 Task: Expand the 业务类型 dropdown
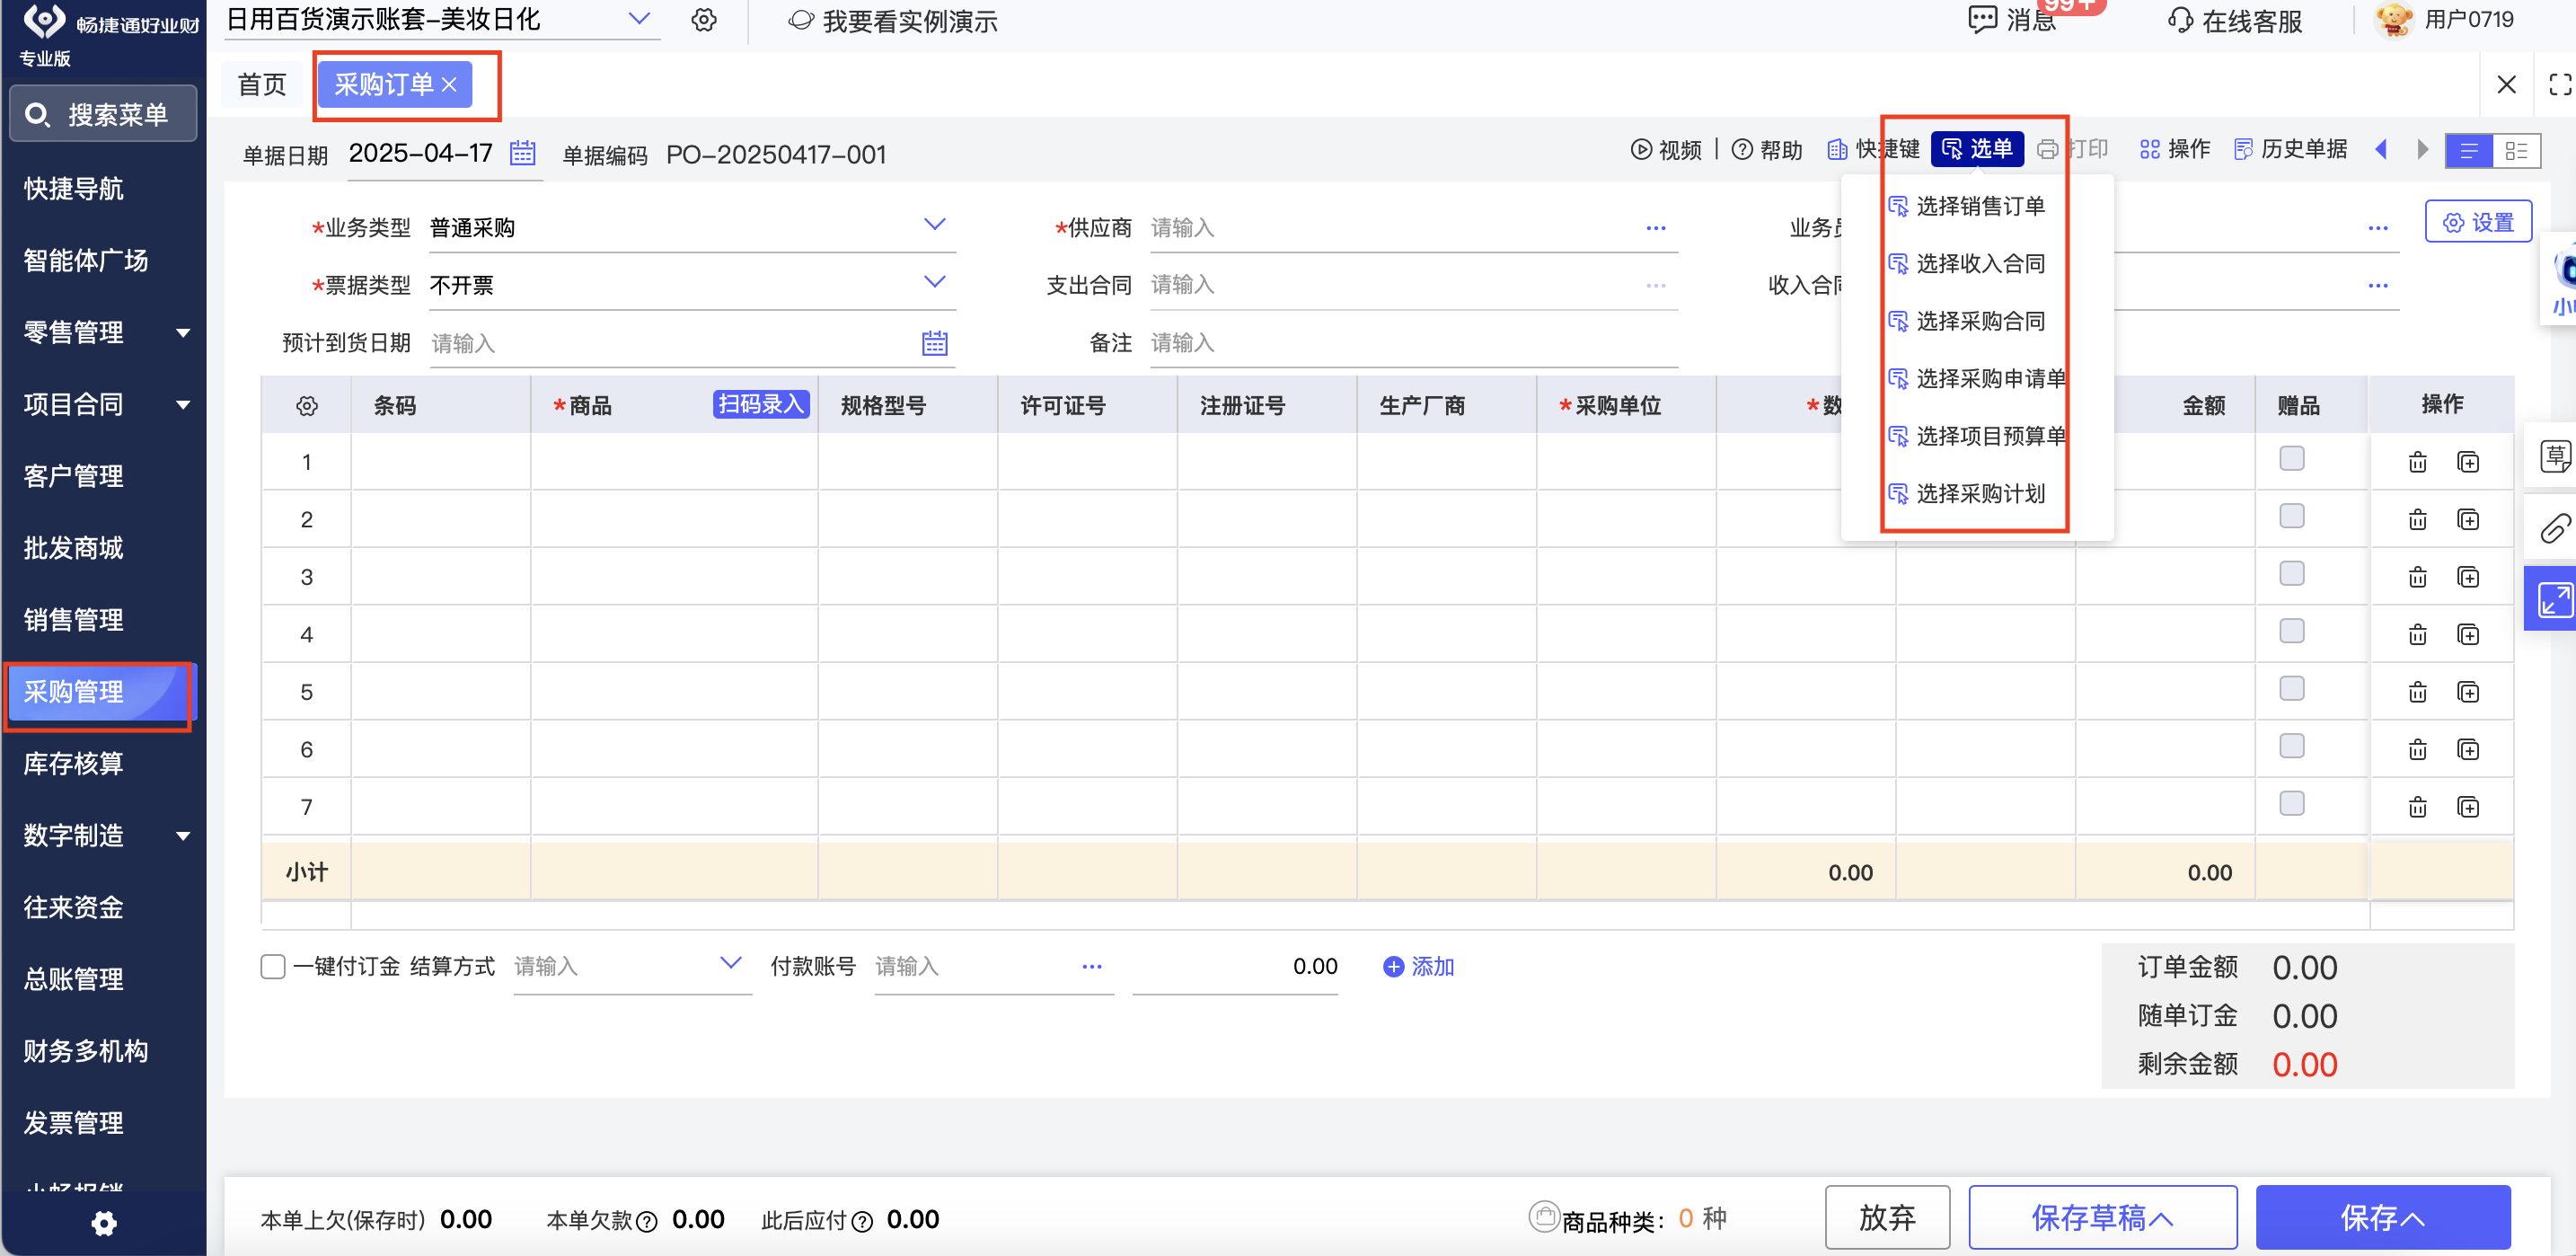pyautogui.click(x=934, y=225)
